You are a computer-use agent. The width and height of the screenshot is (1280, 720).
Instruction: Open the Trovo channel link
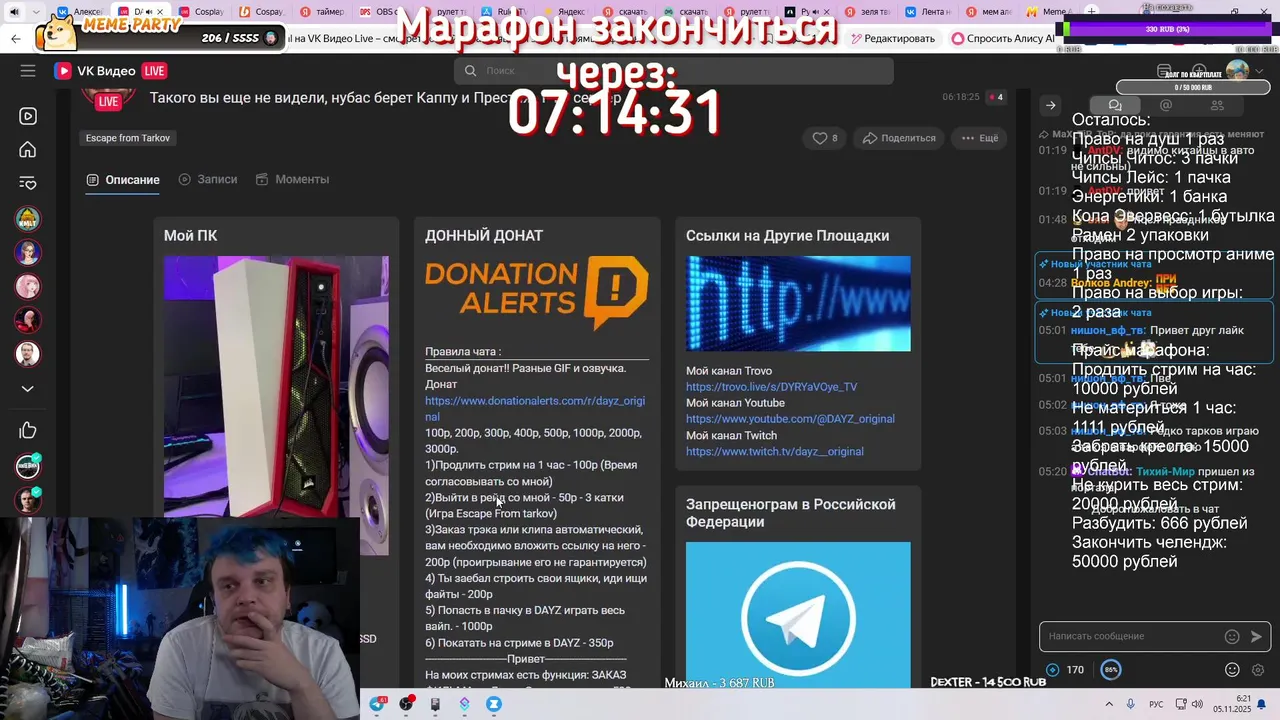click(x=771, y=387)
